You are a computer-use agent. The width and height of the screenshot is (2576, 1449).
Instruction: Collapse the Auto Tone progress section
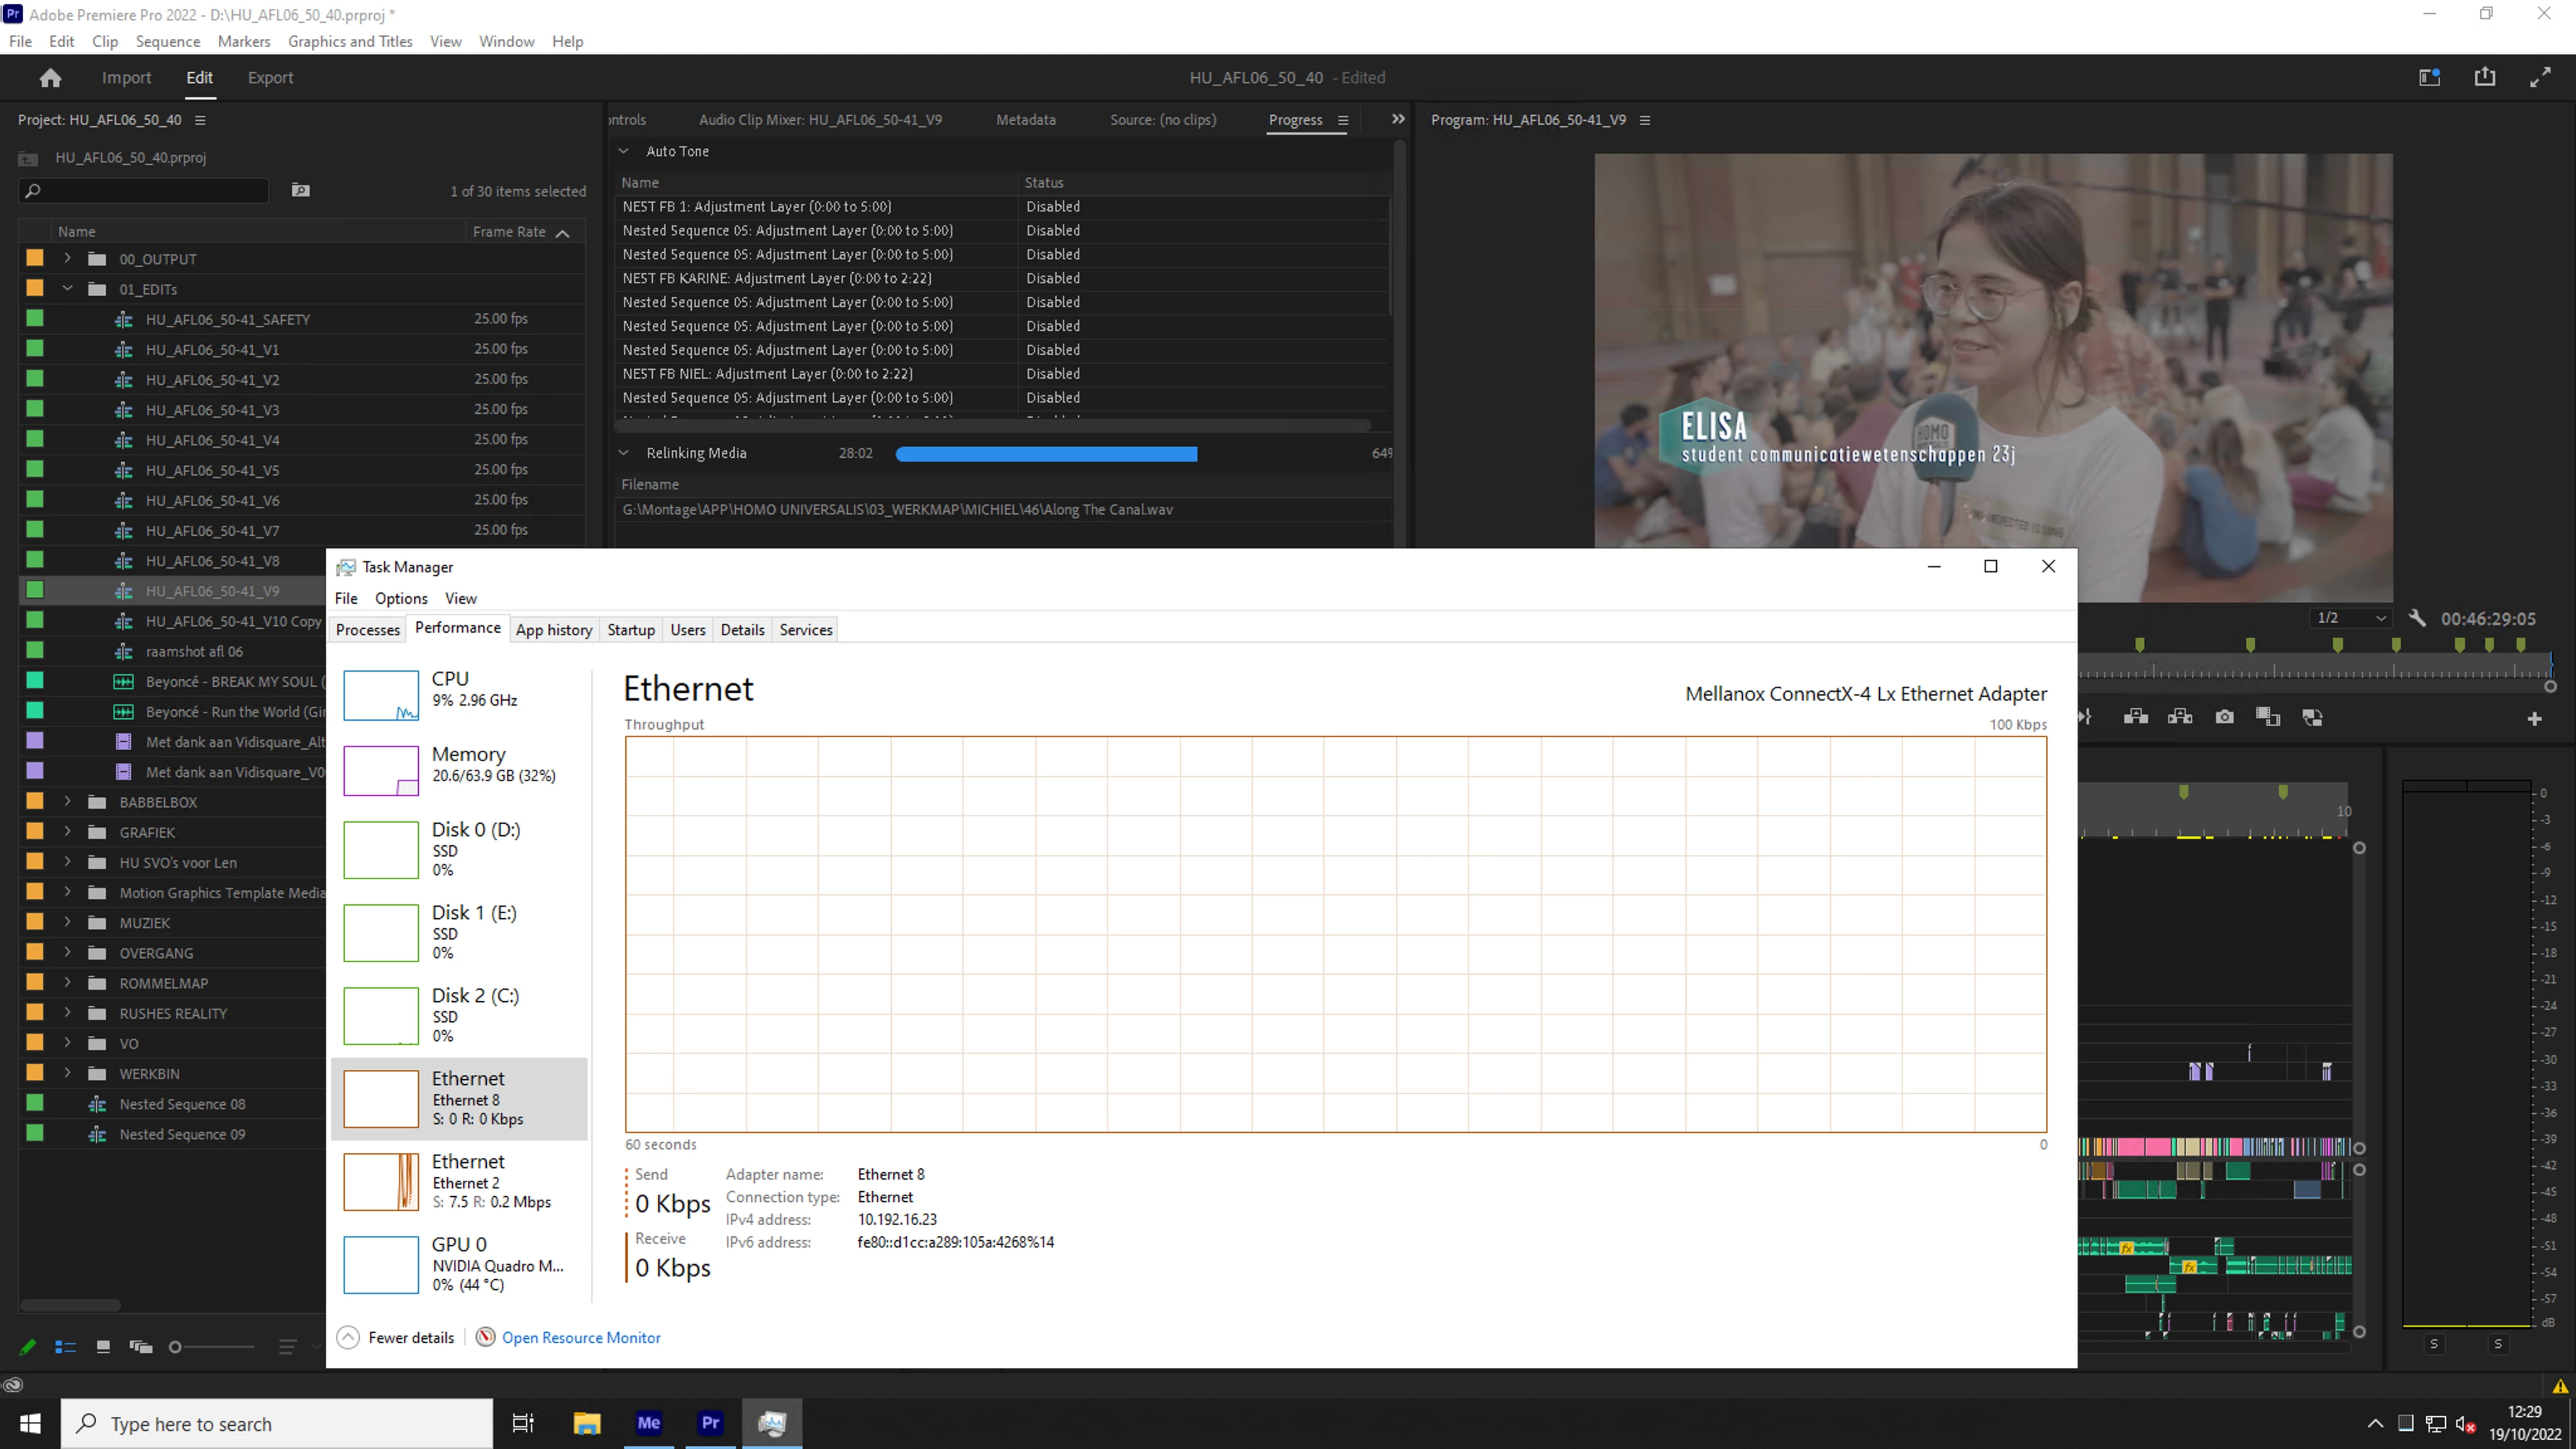coord(624,151)
